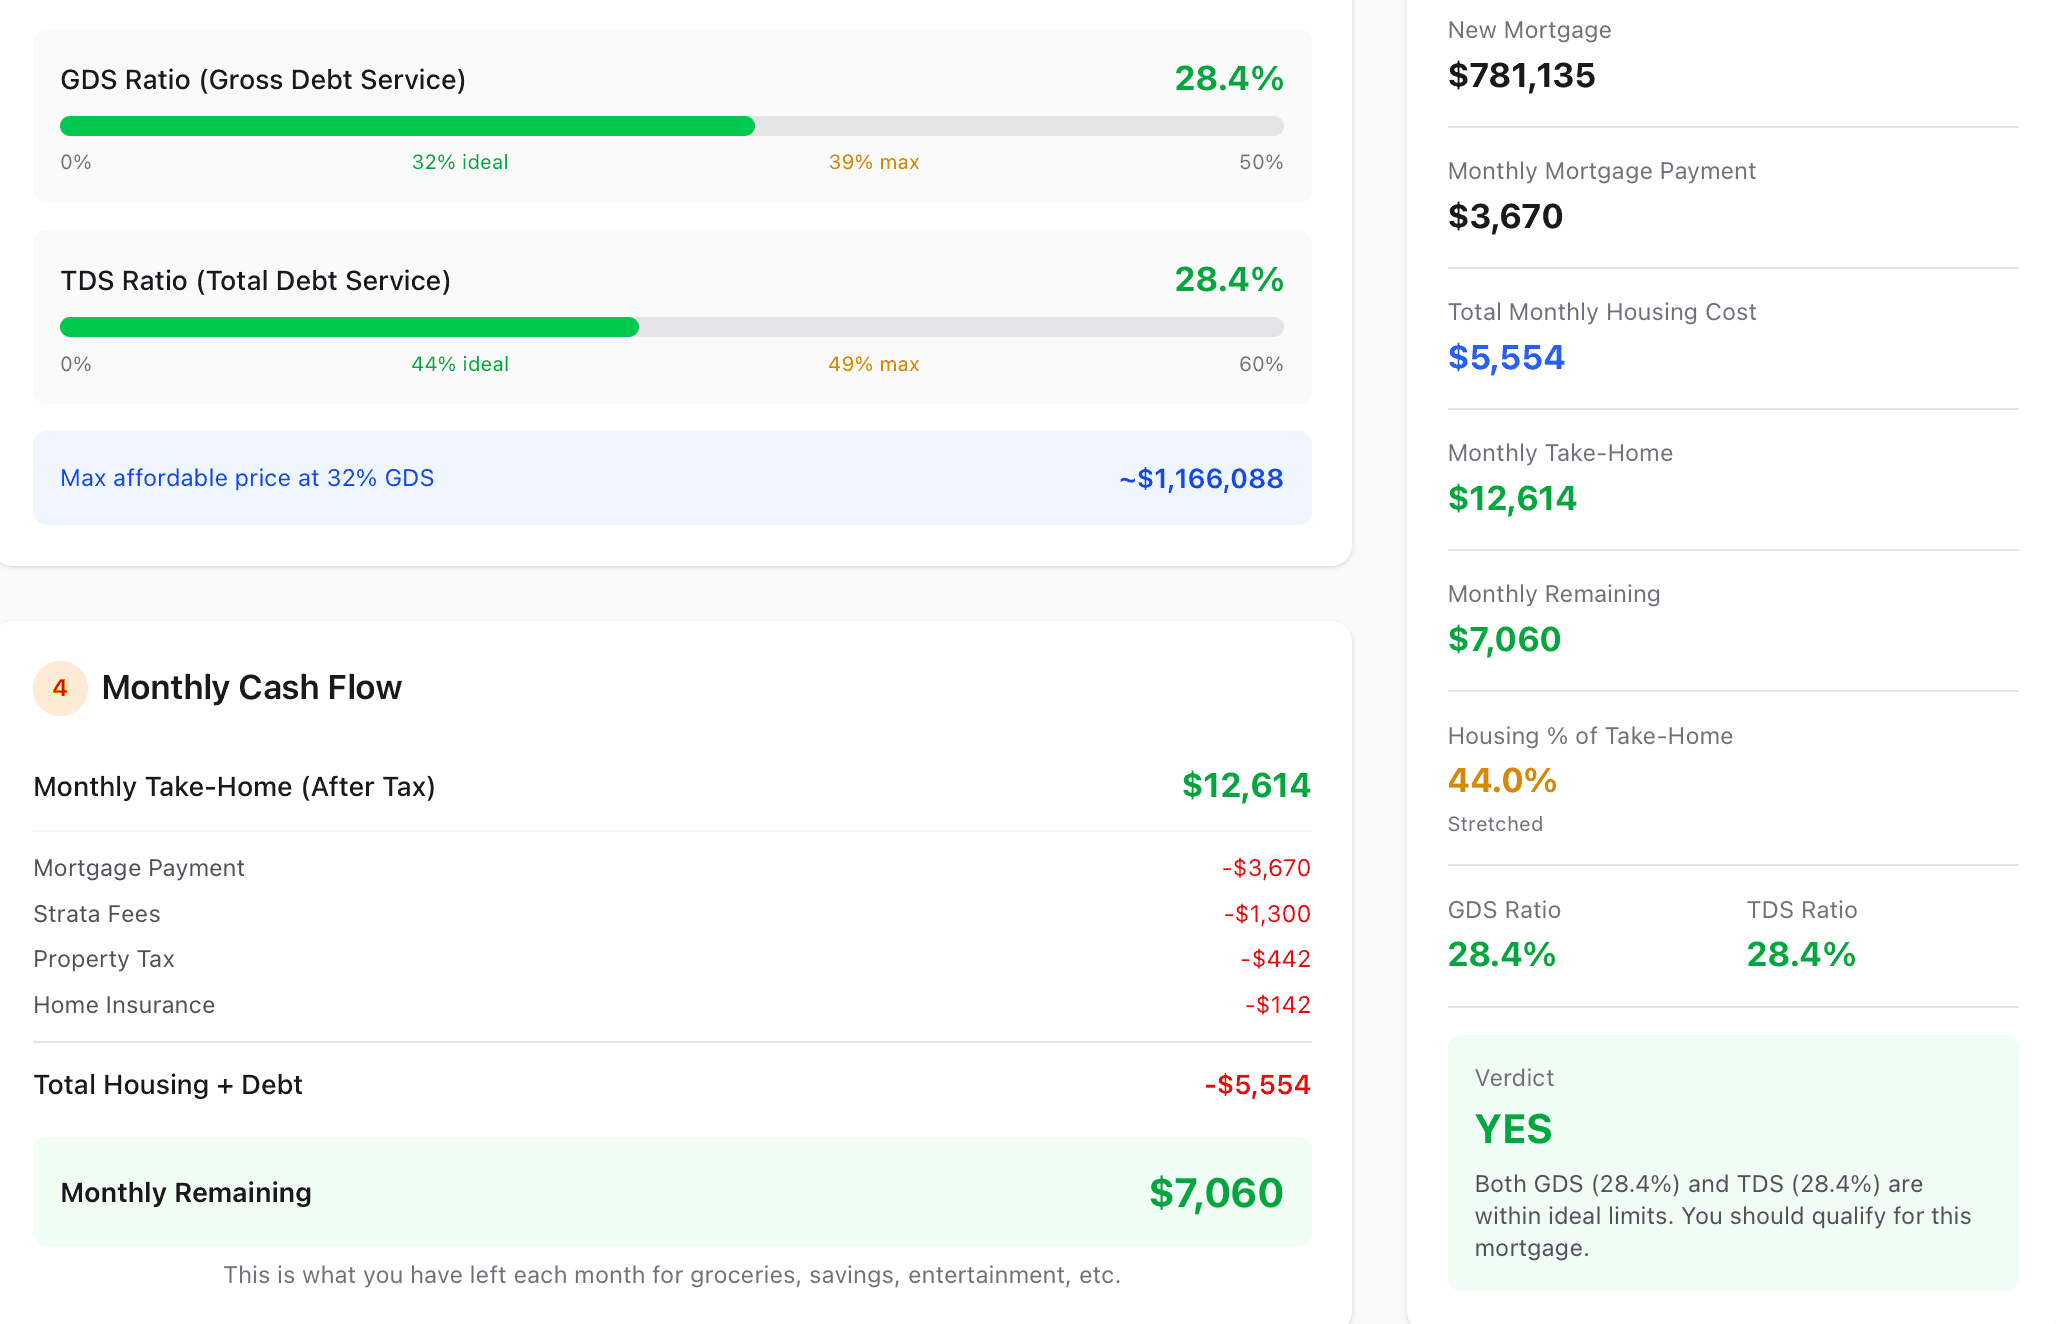The width and height of the screenshot is (2056, 1324).
Task: Click the GDS Ratio 28.4% in the sidebar
Action: click(x=1501, y=955)
